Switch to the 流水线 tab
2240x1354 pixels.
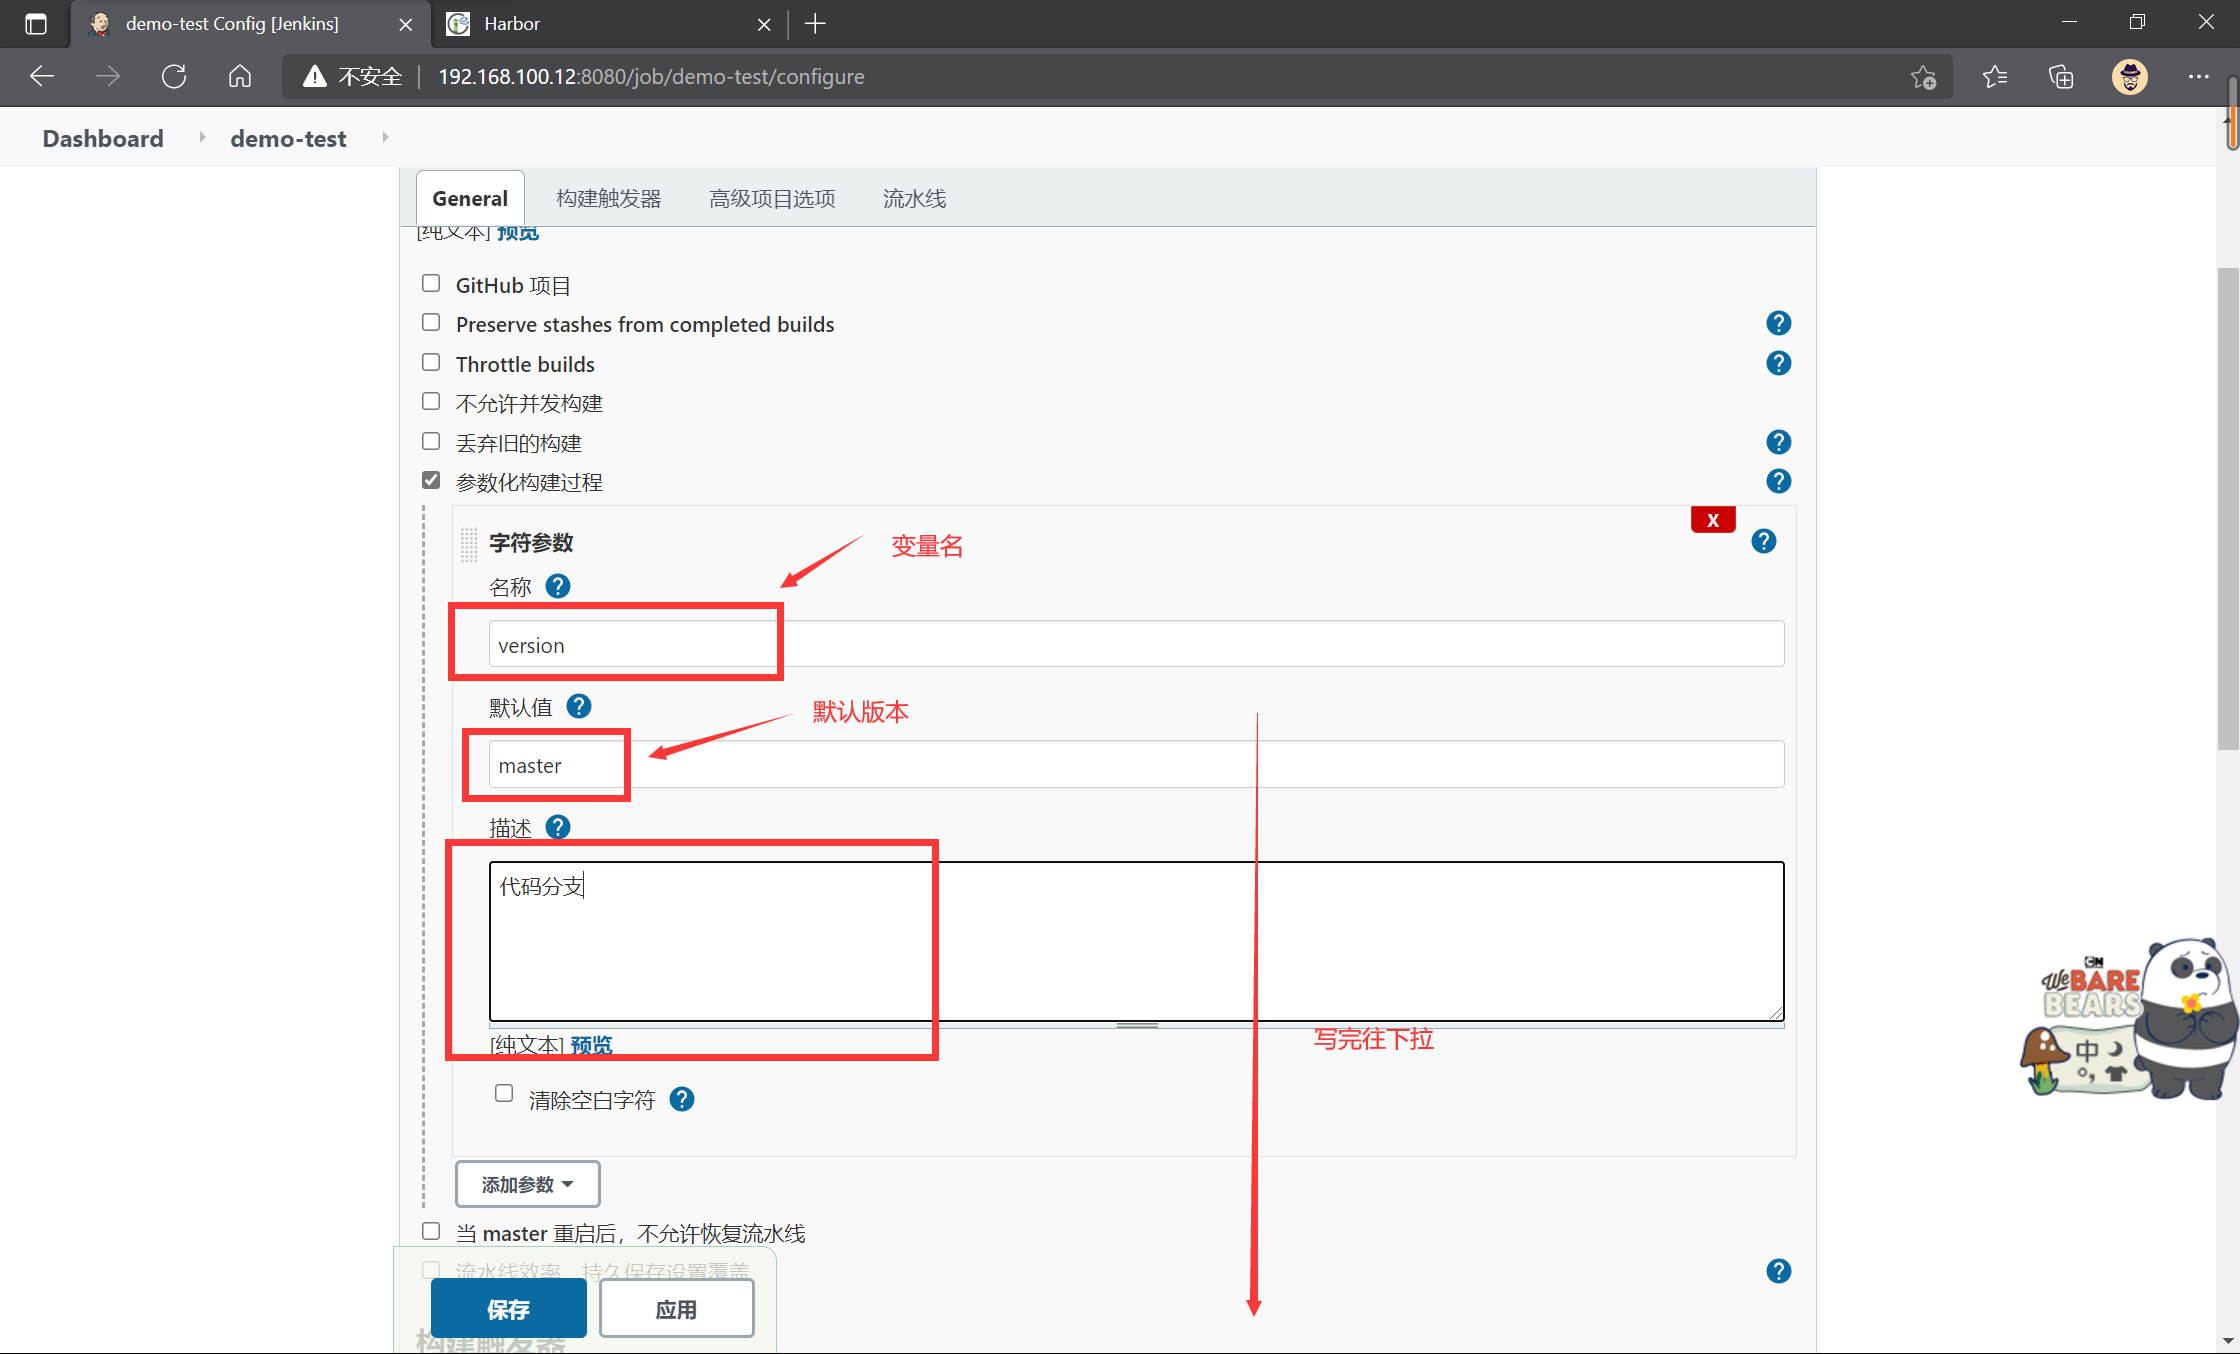[x=913, y=198]
